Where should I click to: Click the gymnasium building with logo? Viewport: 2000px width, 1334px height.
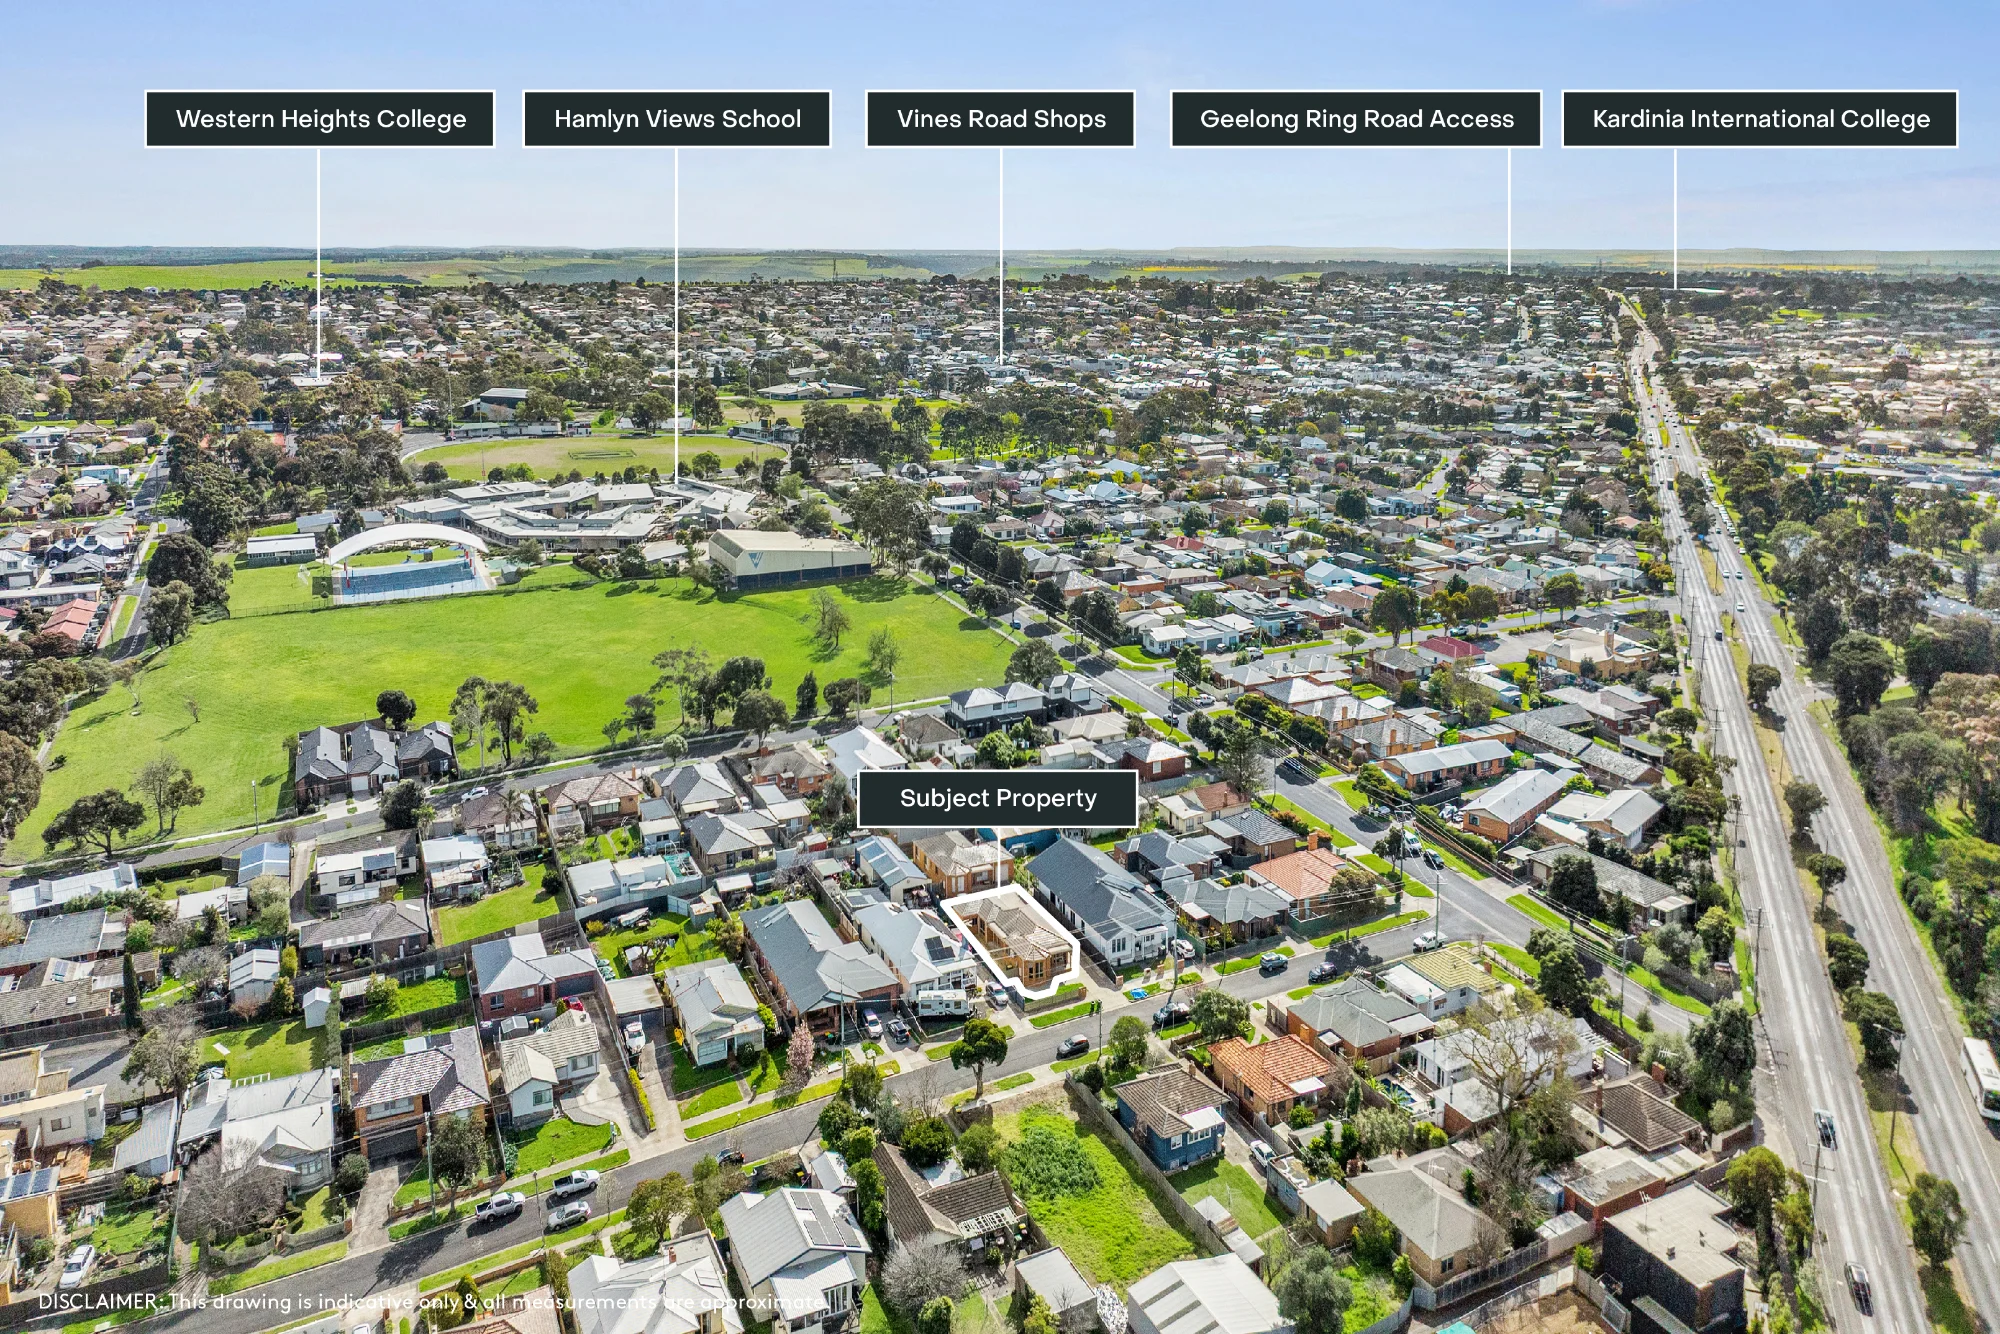[x=788, y=558]
